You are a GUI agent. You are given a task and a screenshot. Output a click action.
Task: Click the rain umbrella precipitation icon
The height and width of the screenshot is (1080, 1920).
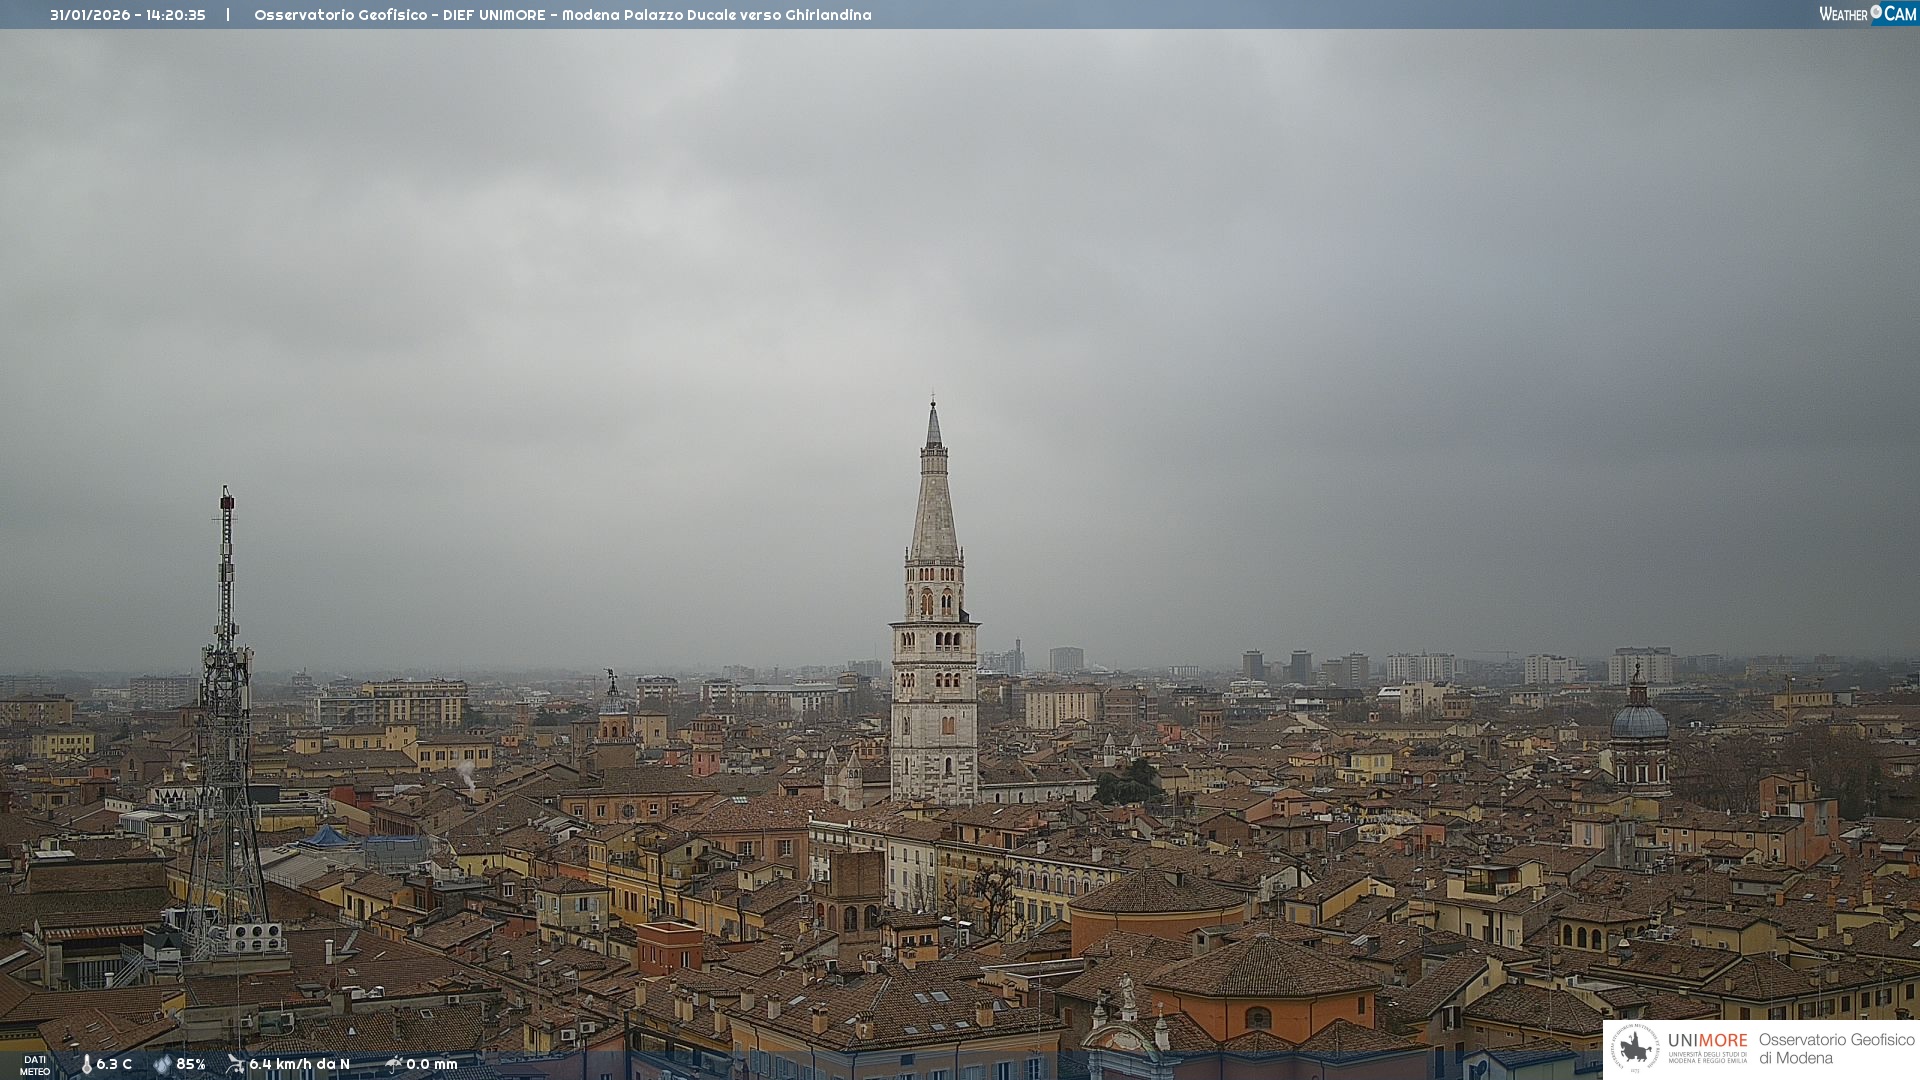(393, 1064)
